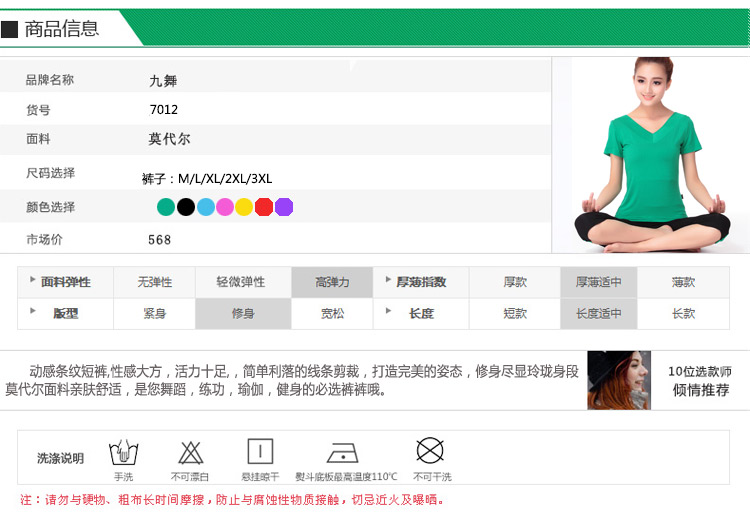Screen dimensions: 750x521
Task: Click the 倾情推荐 recommendation text
Action: pyautogui.click(x=701, y=390)
